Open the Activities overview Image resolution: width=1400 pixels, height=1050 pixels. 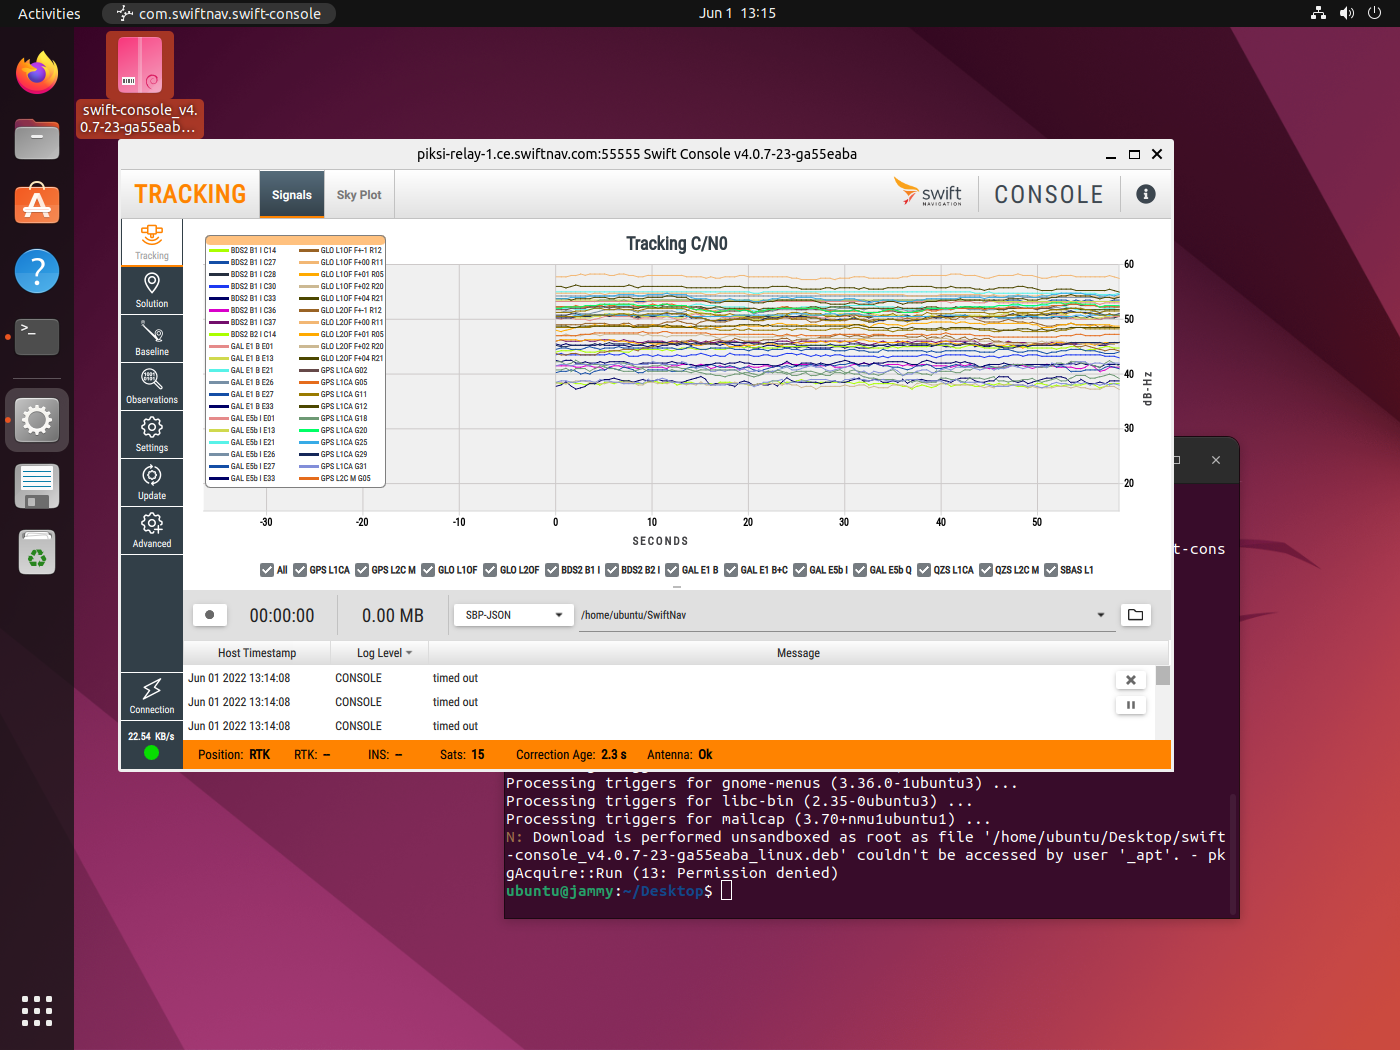pyautogui.click(x=49, y=13)
